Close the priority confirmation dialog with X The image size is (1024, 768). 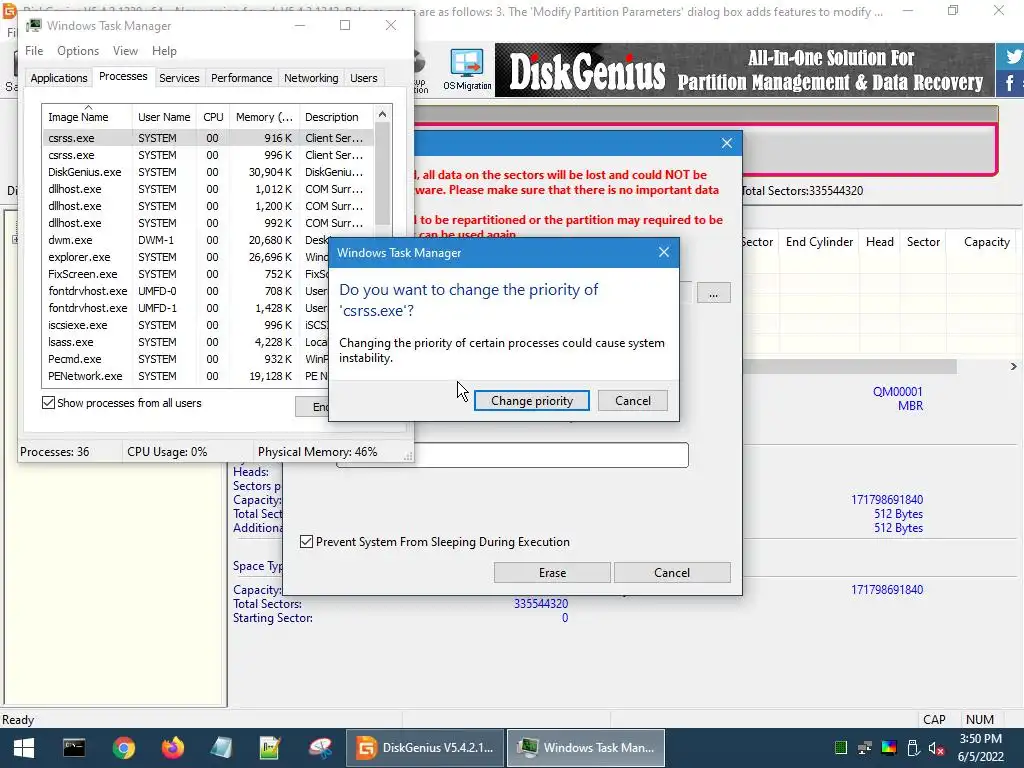(x=664, y=252)
